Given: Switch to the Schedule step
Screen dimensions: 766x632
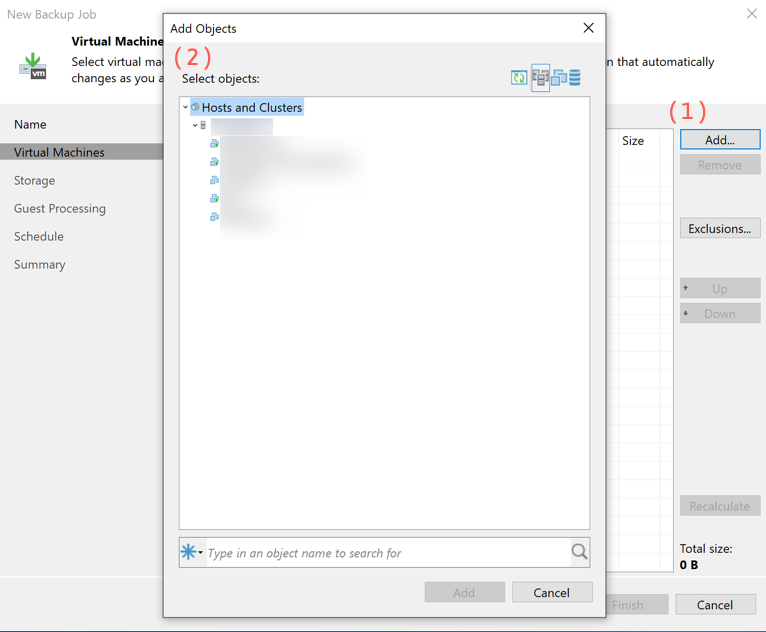Looking at the screenshot, I should [39, 236].
